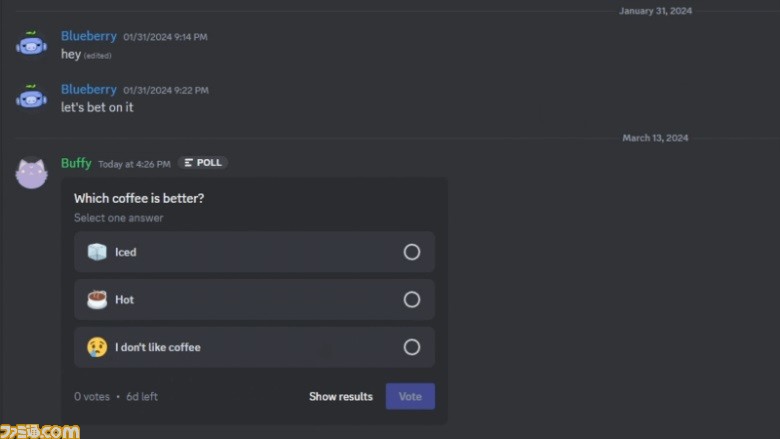Click the ice cube emoji on Iced option
Image resolution: width=780 pixels, height=439 pixels.
[x=97, y=252]
